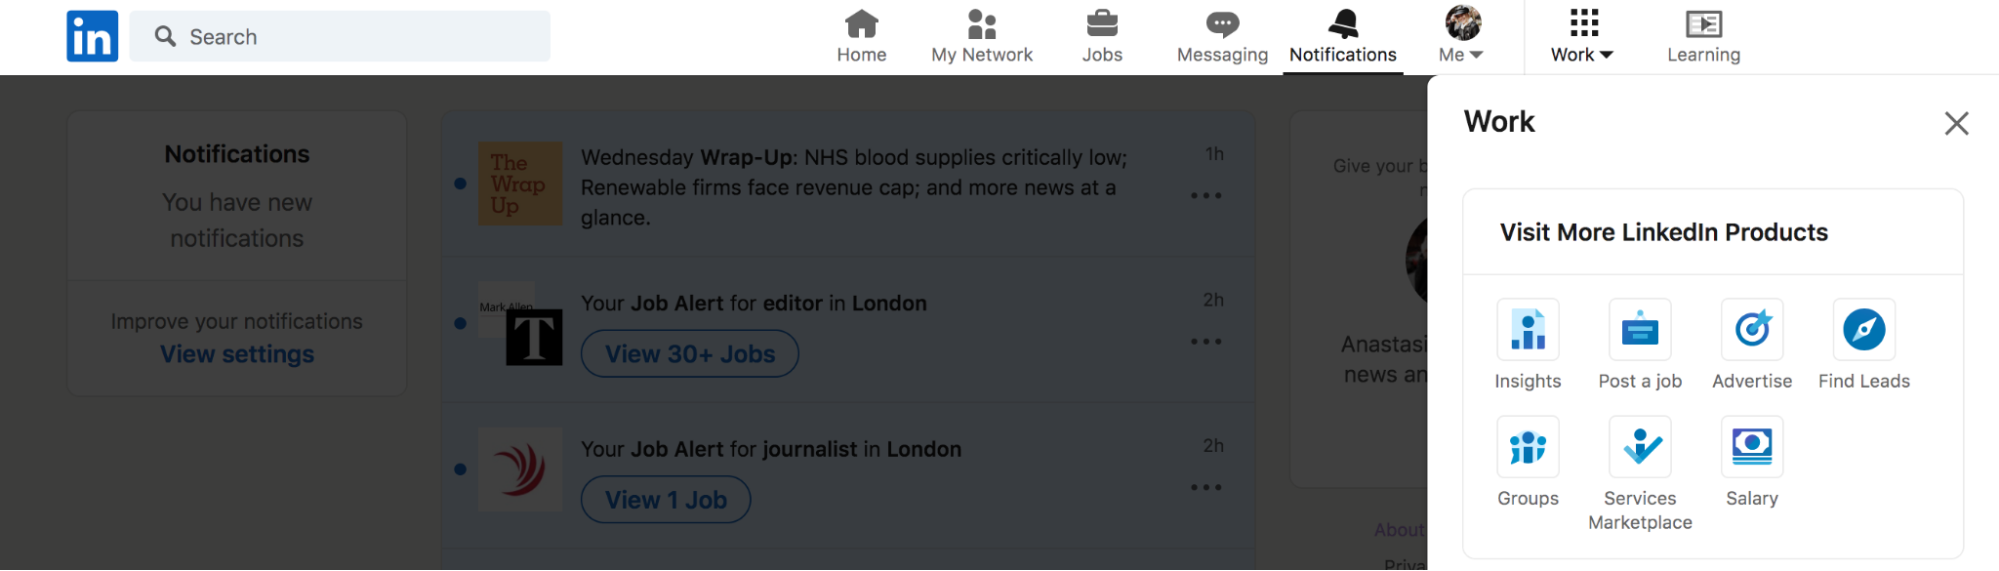Expand the Me profile dropdown
Screen dimensions: 1999x571
(1462, 37)
